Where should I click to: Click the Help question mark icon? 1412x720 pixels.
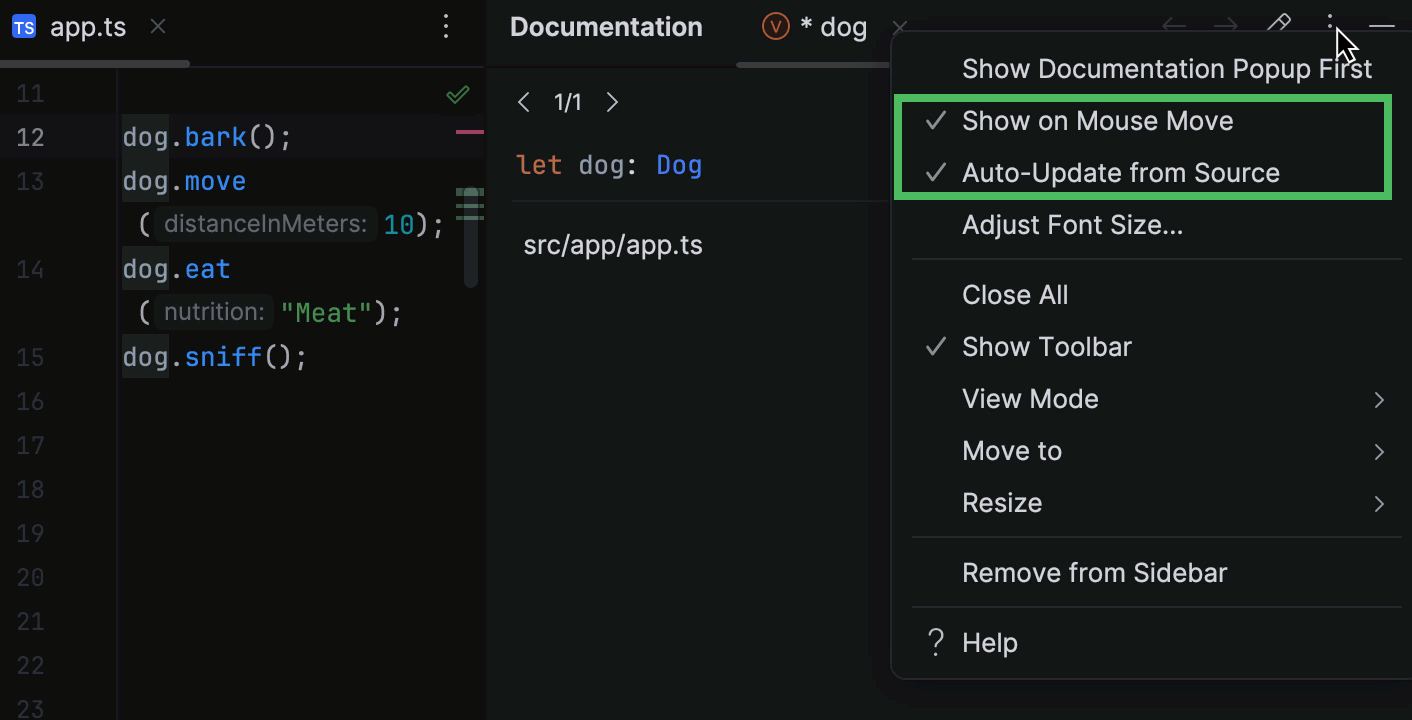coord(935,642)
